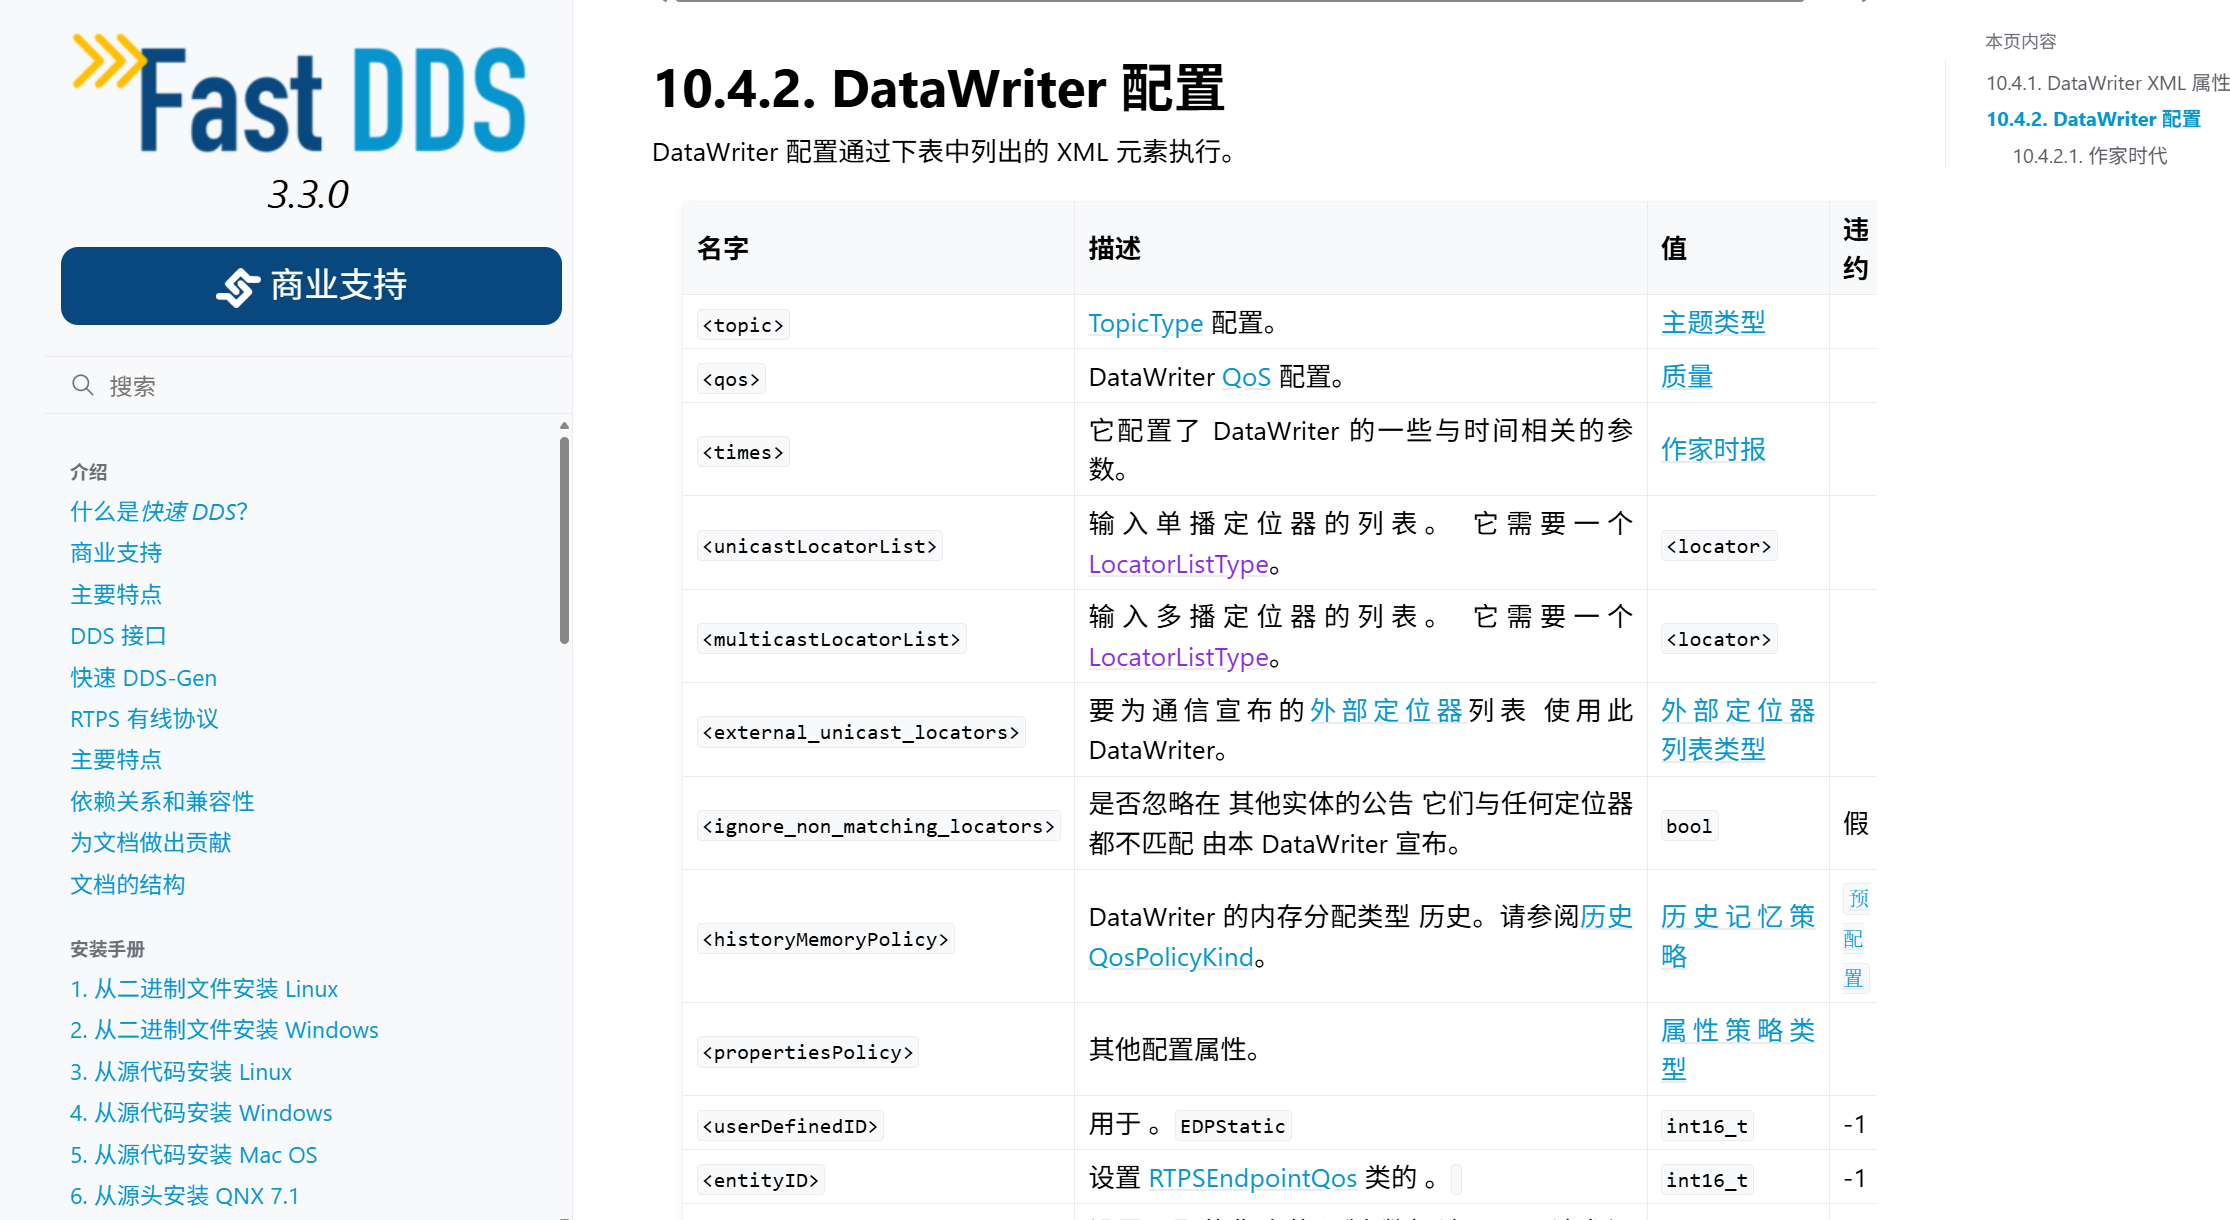The width and height of the screenshot is (2230, 1220).
Task: Click the sidebar scrollbar up arrow
Action: pyautogui.click(x=564, y=426)
